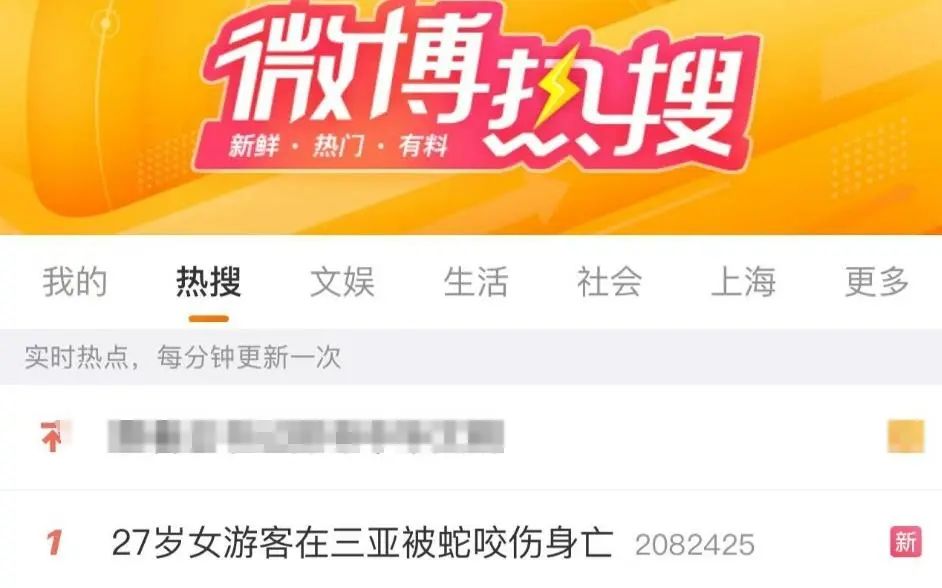Open the 上海 local tab

pyautogui.click(x=743, y=282)
